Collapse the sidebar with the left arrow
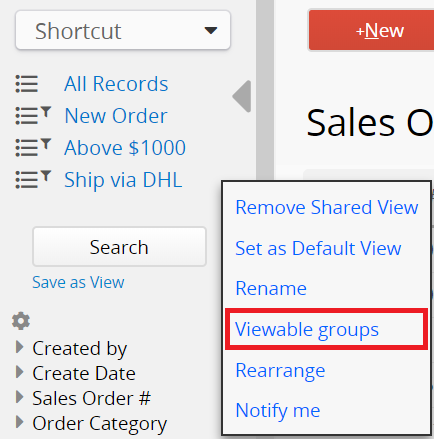Viewport: 434px width, 439px height. coord(242,96)
